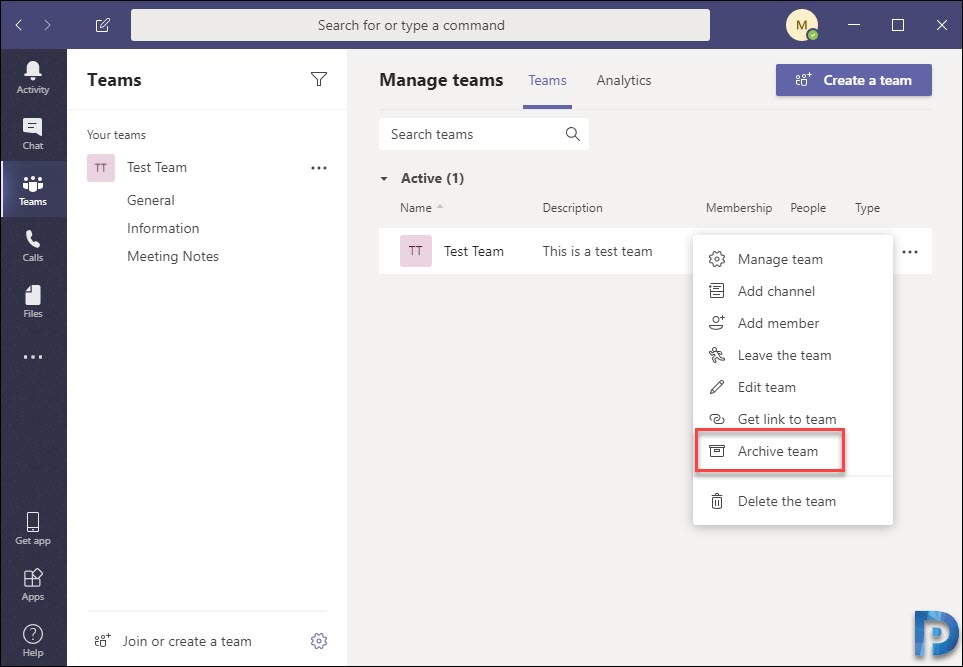
Task: Select the Teams sidebar icon
Action: [33, 189]
